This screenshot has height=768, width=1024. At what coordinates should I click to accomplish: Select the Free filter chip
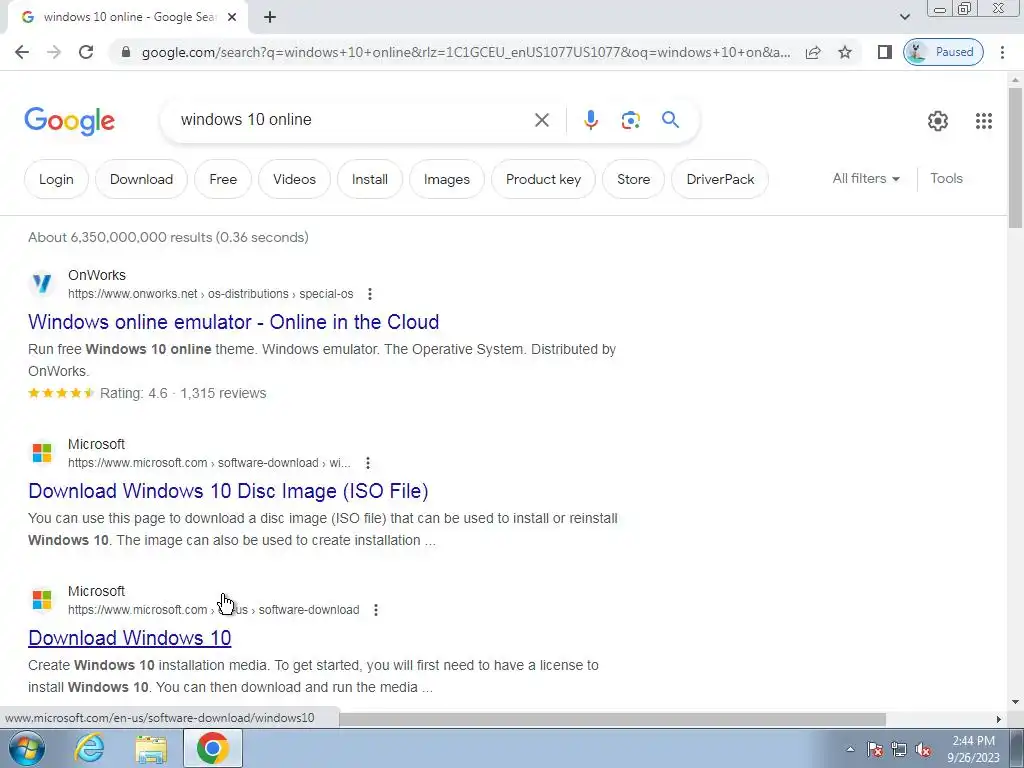tap(223, 179)
